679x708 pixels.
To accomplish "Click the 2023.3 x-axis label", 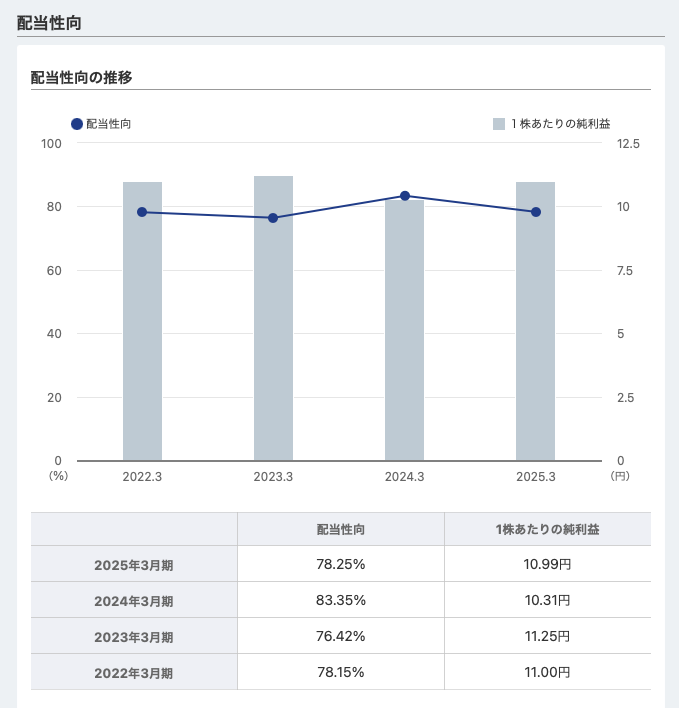I will (273, 476).
